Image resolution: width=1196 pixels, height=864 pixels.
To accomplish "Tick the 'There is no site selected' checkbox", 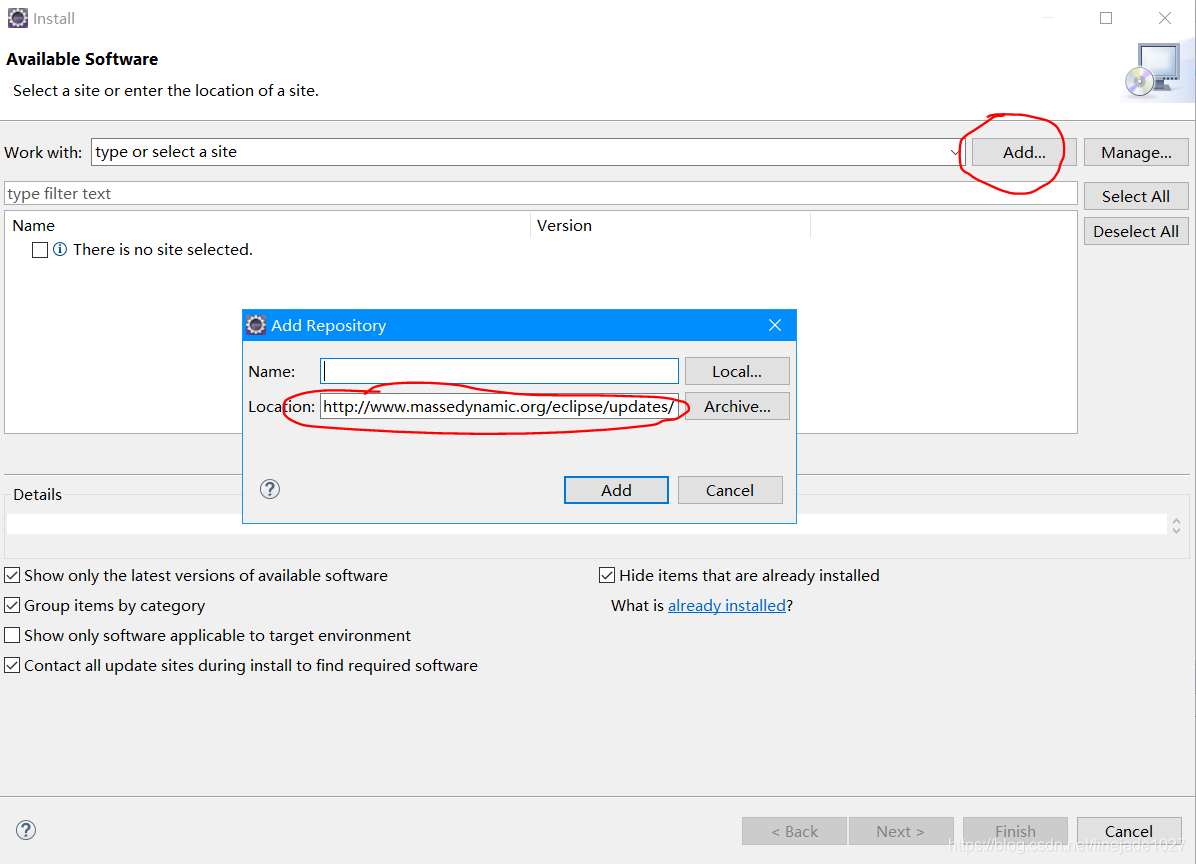I will pyautogui.click(x=40, y=249).
